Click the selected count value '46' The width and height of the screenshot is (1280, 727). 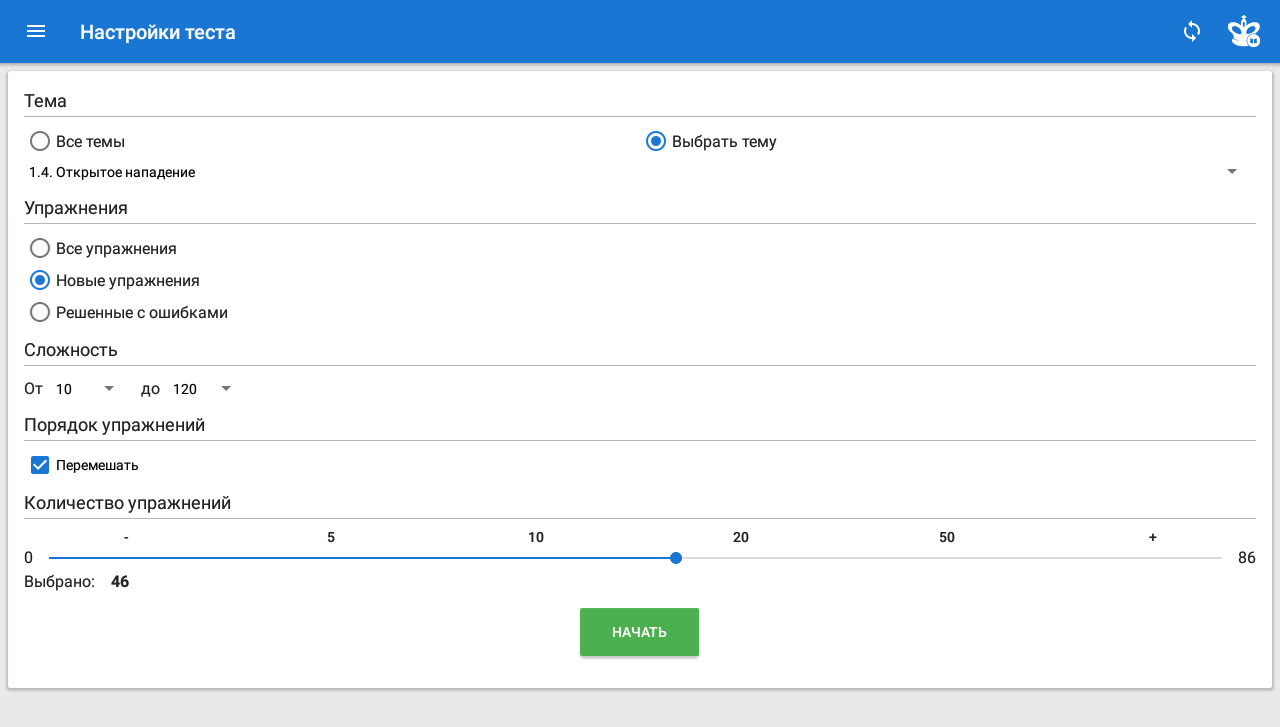(x=120, y=581)
